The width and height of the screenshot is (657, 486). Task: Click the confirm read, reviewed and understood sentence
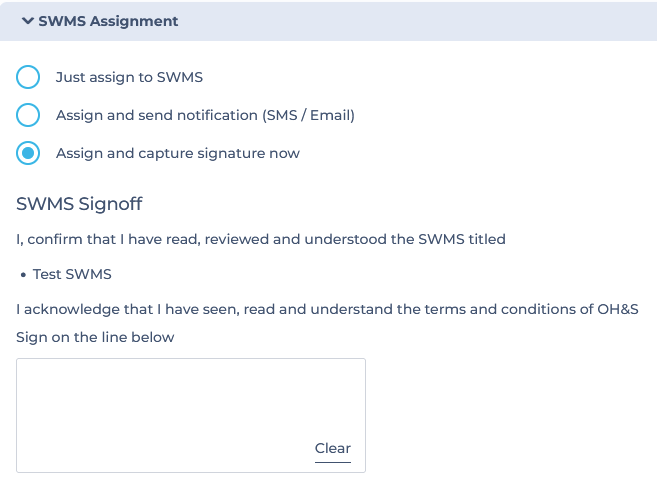pyautogui.click(x=261, y=239)
